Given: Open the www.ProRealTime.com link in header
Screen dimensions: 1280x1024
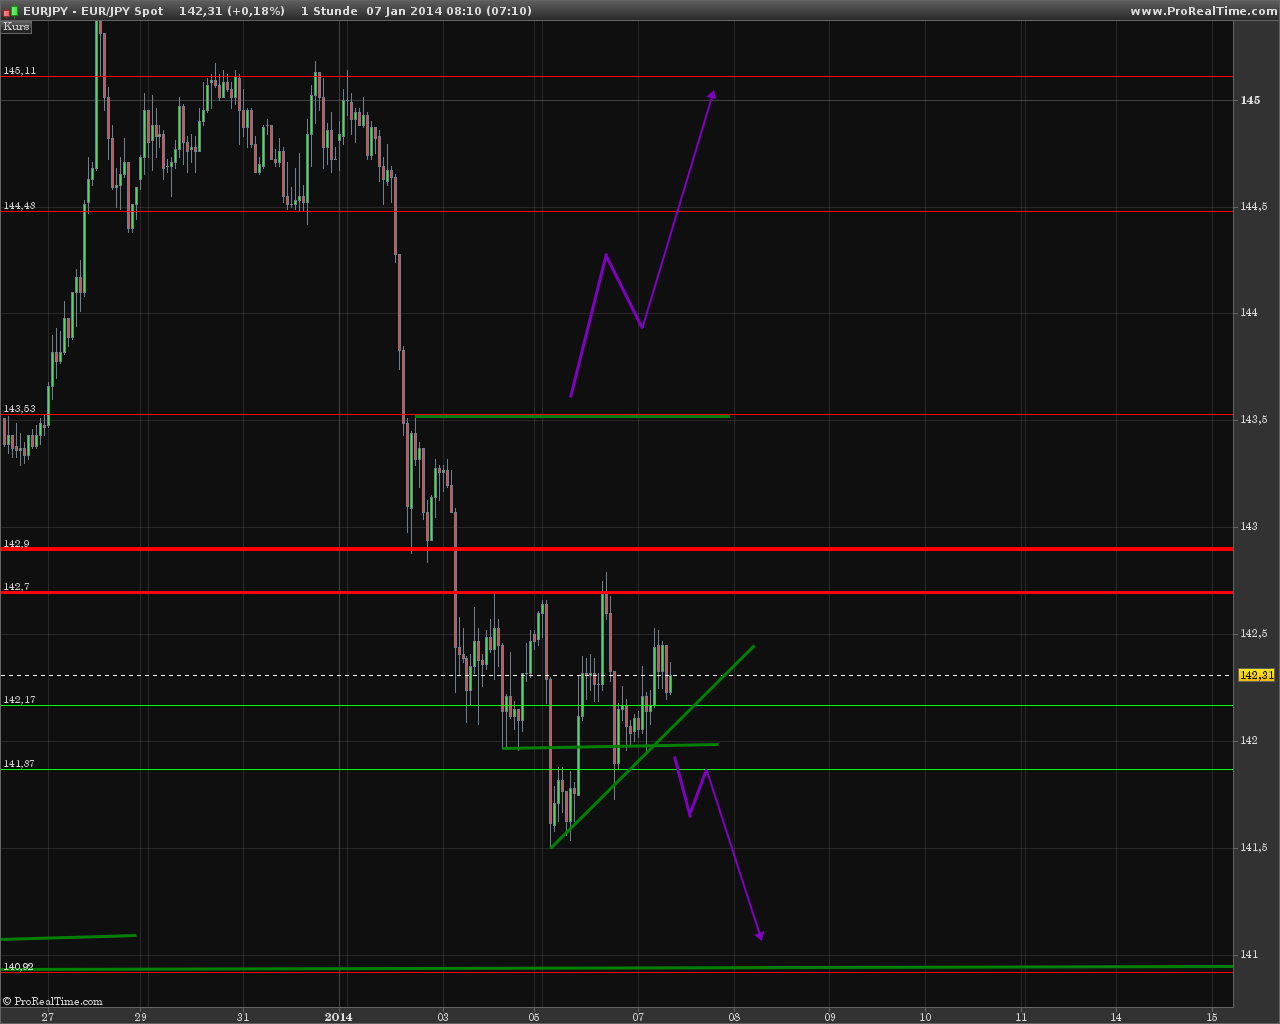Looking at the screenshot, I should pos(1202,11).
